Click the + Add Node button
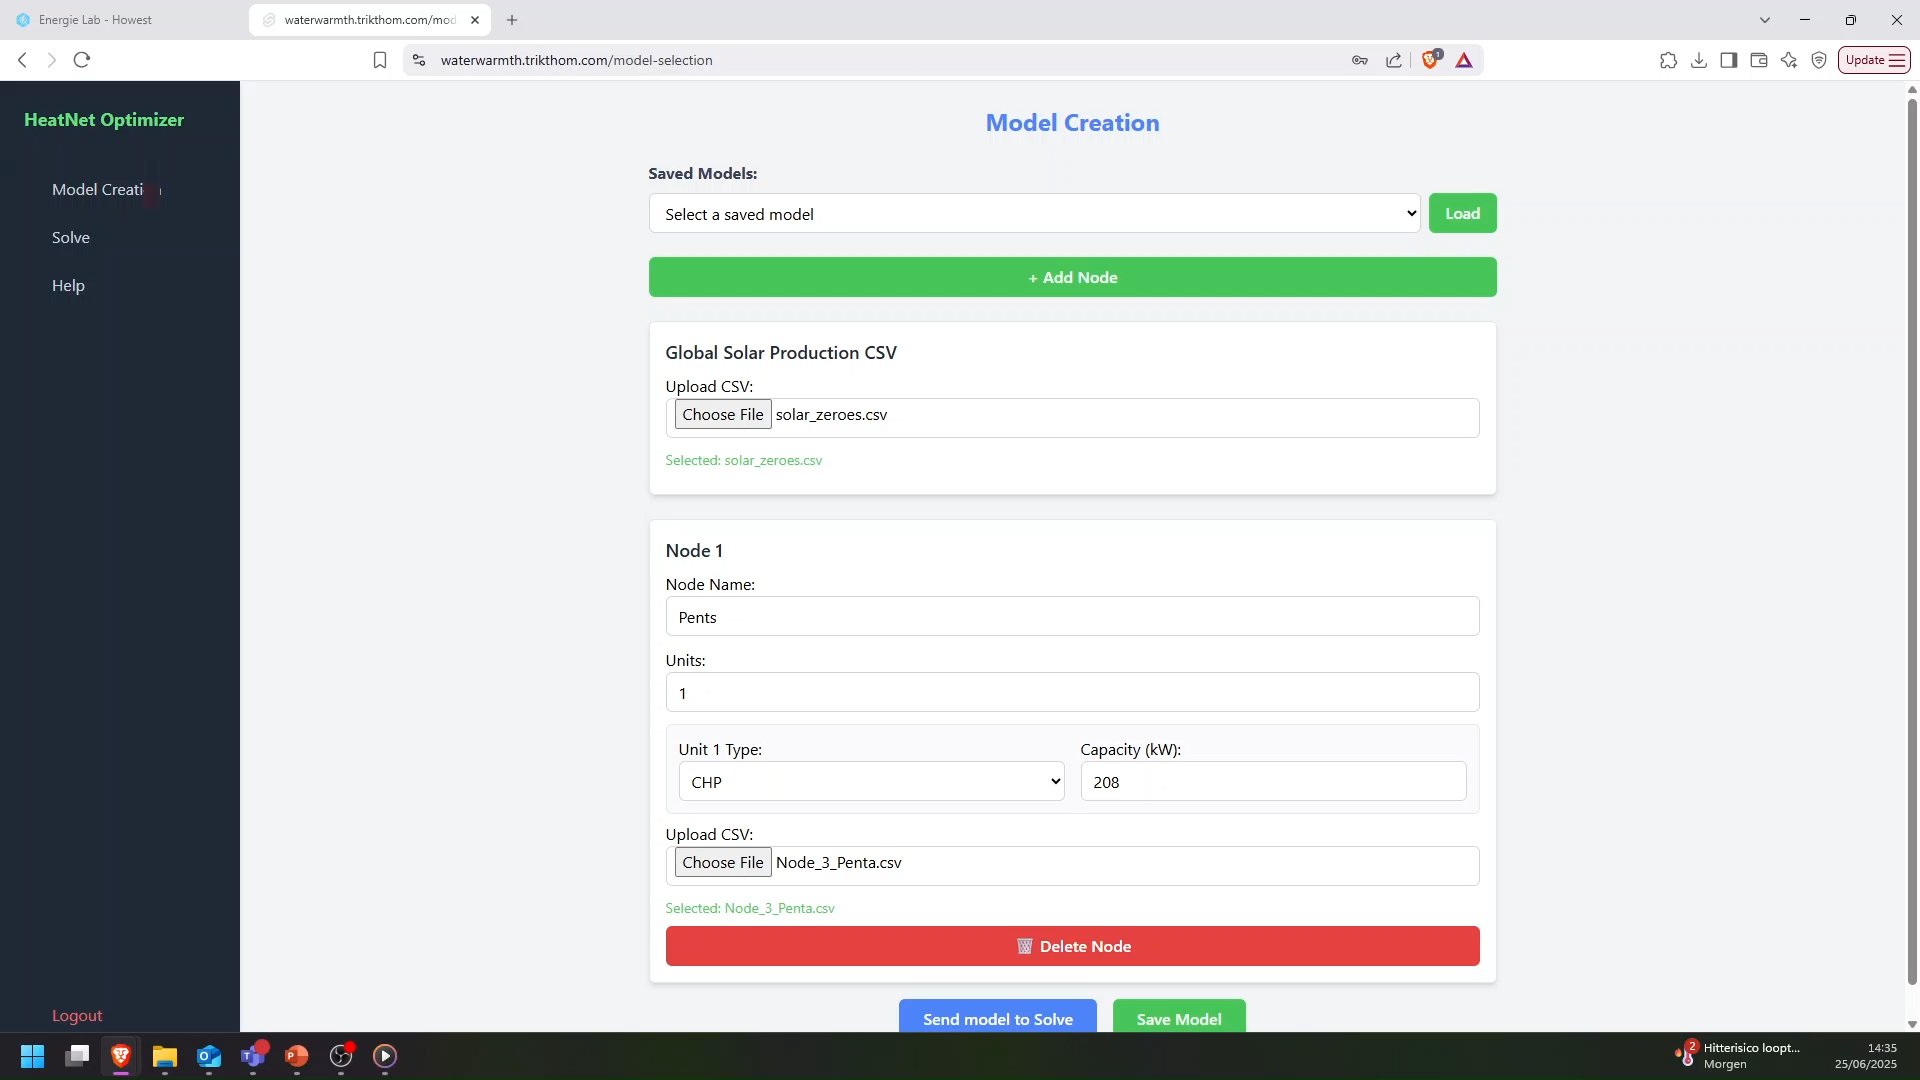 tap(1072, 277)
